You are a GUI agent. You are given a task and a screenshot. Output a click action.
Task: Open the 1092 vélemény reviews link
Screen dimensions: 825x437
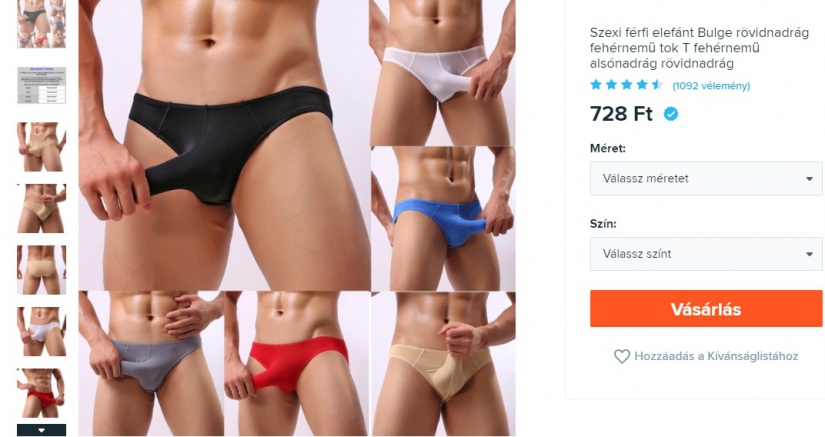[x=711, y=86]
